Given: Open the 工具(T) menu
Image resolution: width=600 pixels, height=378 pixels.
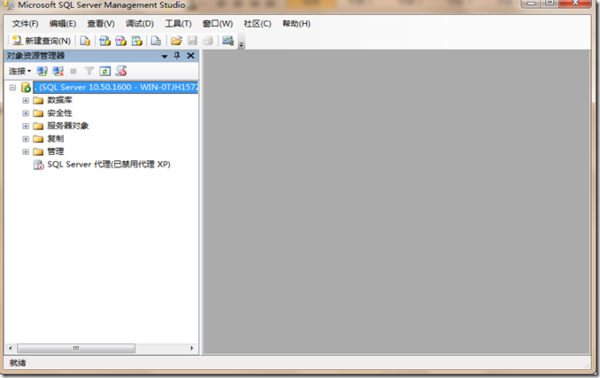Looking at the screenshot, I should (x=178, y=24).
